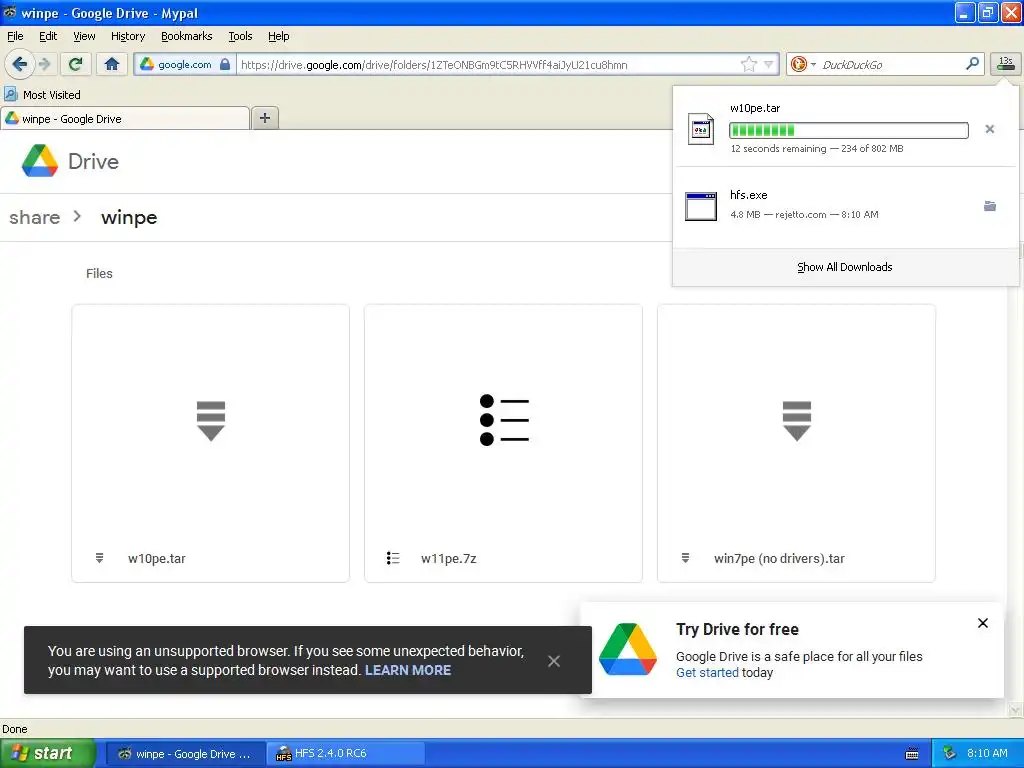Open a new tab with the plus button

(264, 118)
